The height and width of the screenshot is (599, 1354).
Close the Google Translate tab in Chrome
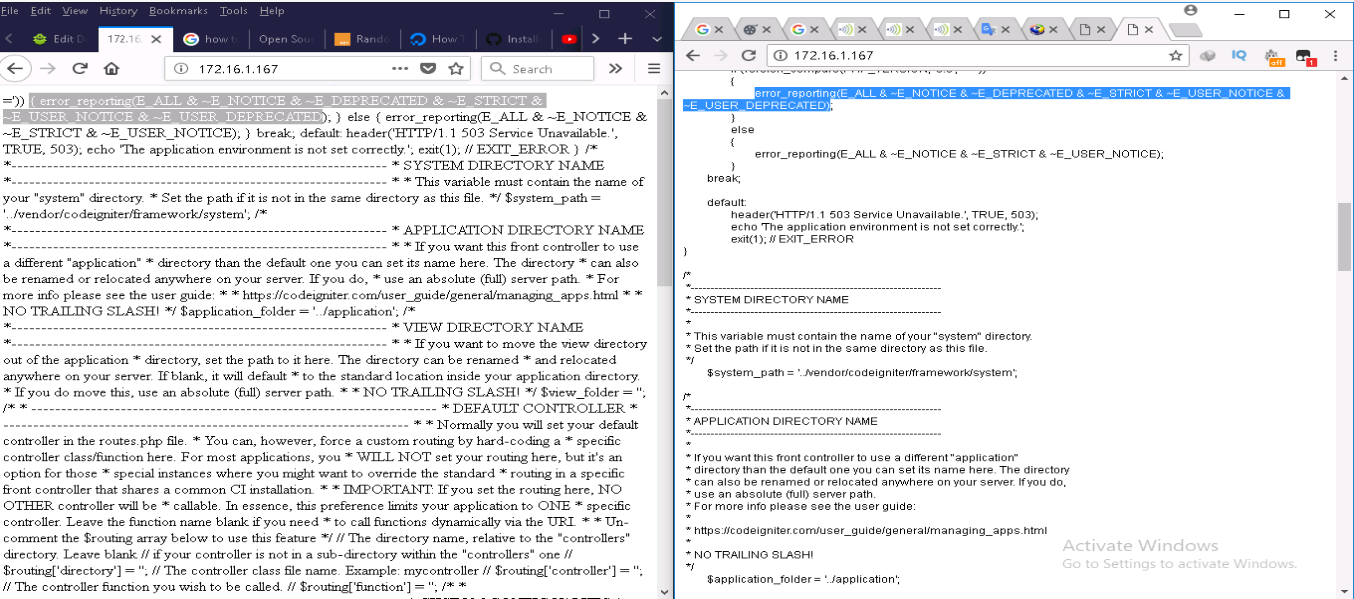[x=1006, y=30]
